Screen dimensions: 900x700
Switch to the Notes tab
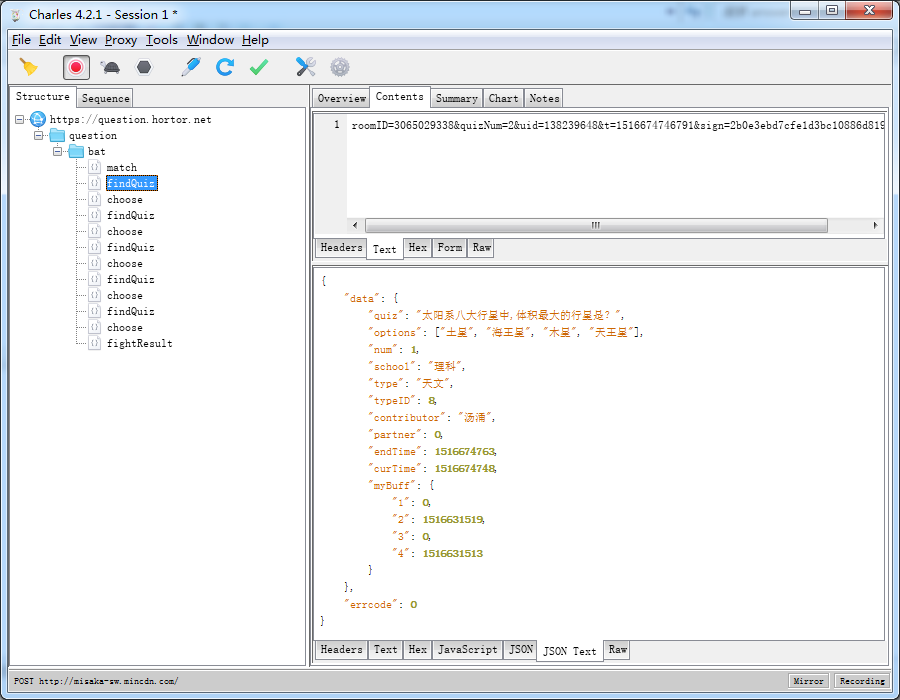[x=544, y=98]
